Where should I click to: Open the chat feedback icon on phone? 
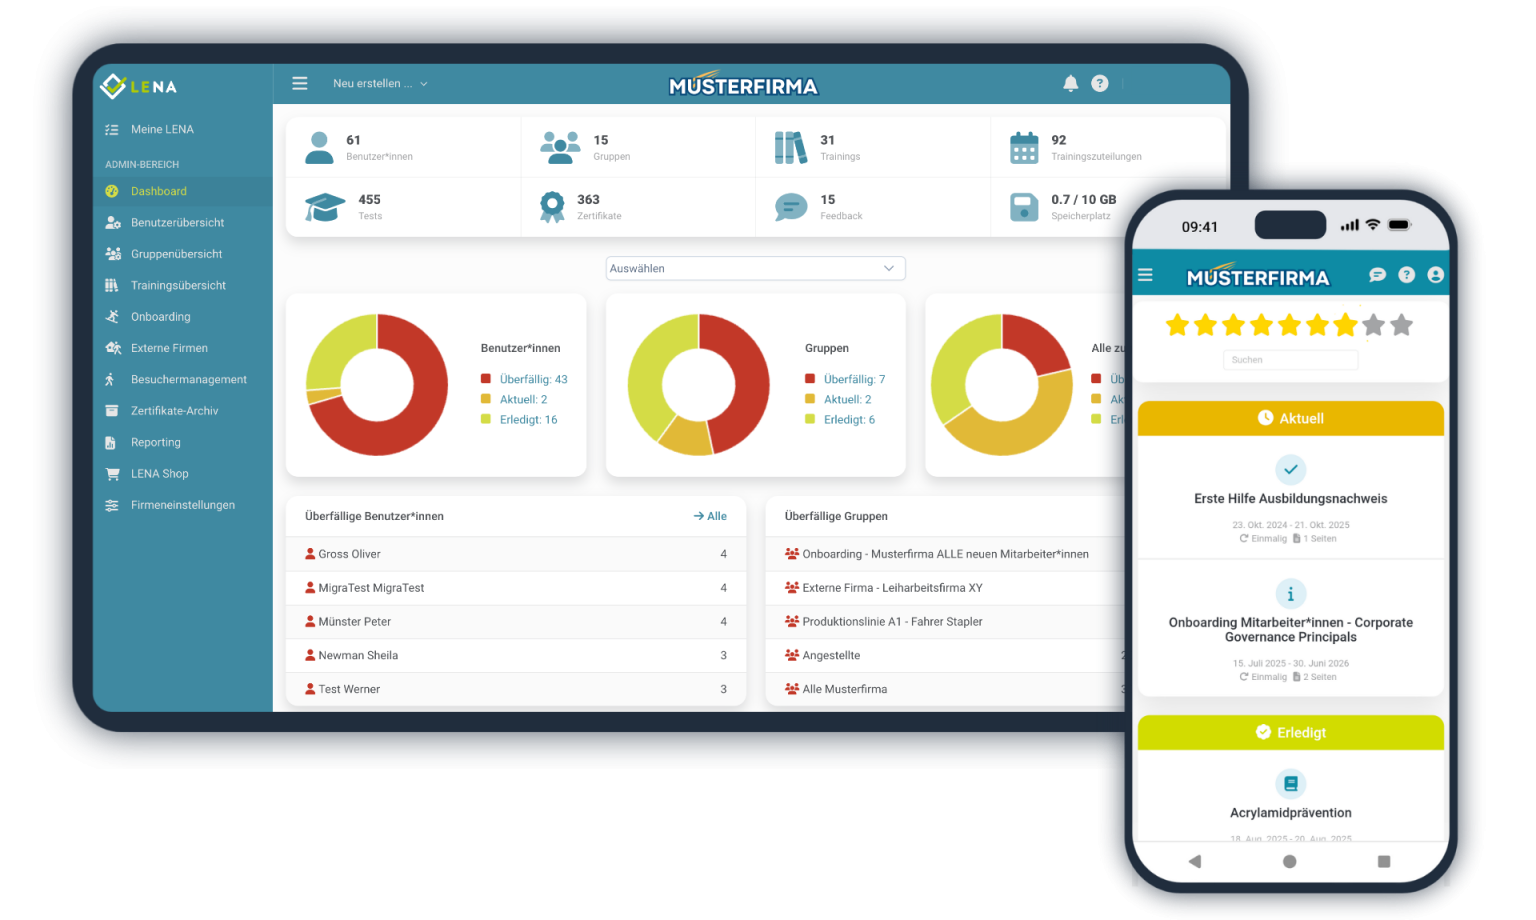coord(1377,275)
